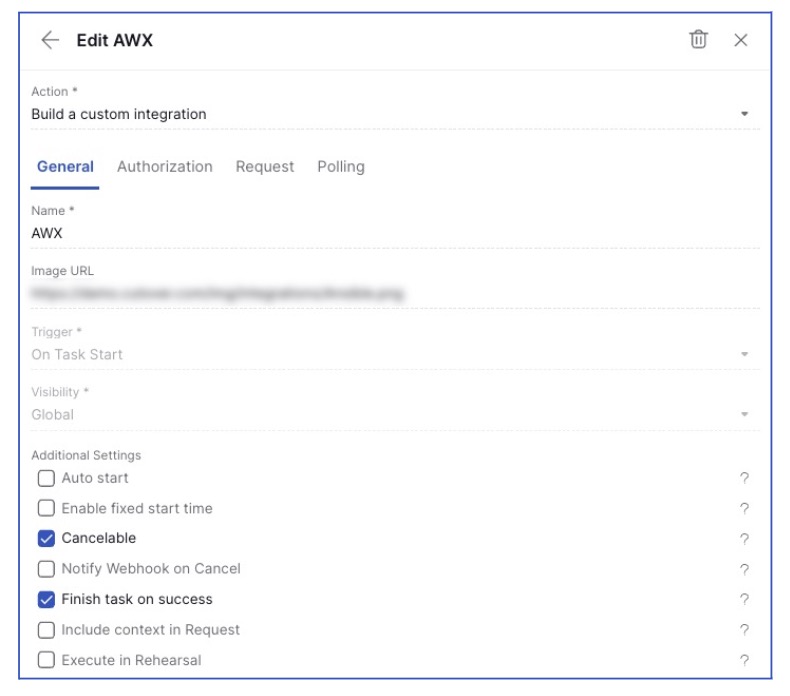The width and height of the screenshot is (790, 696).
Task: Show help for Include context in Request
Action: 744,630
